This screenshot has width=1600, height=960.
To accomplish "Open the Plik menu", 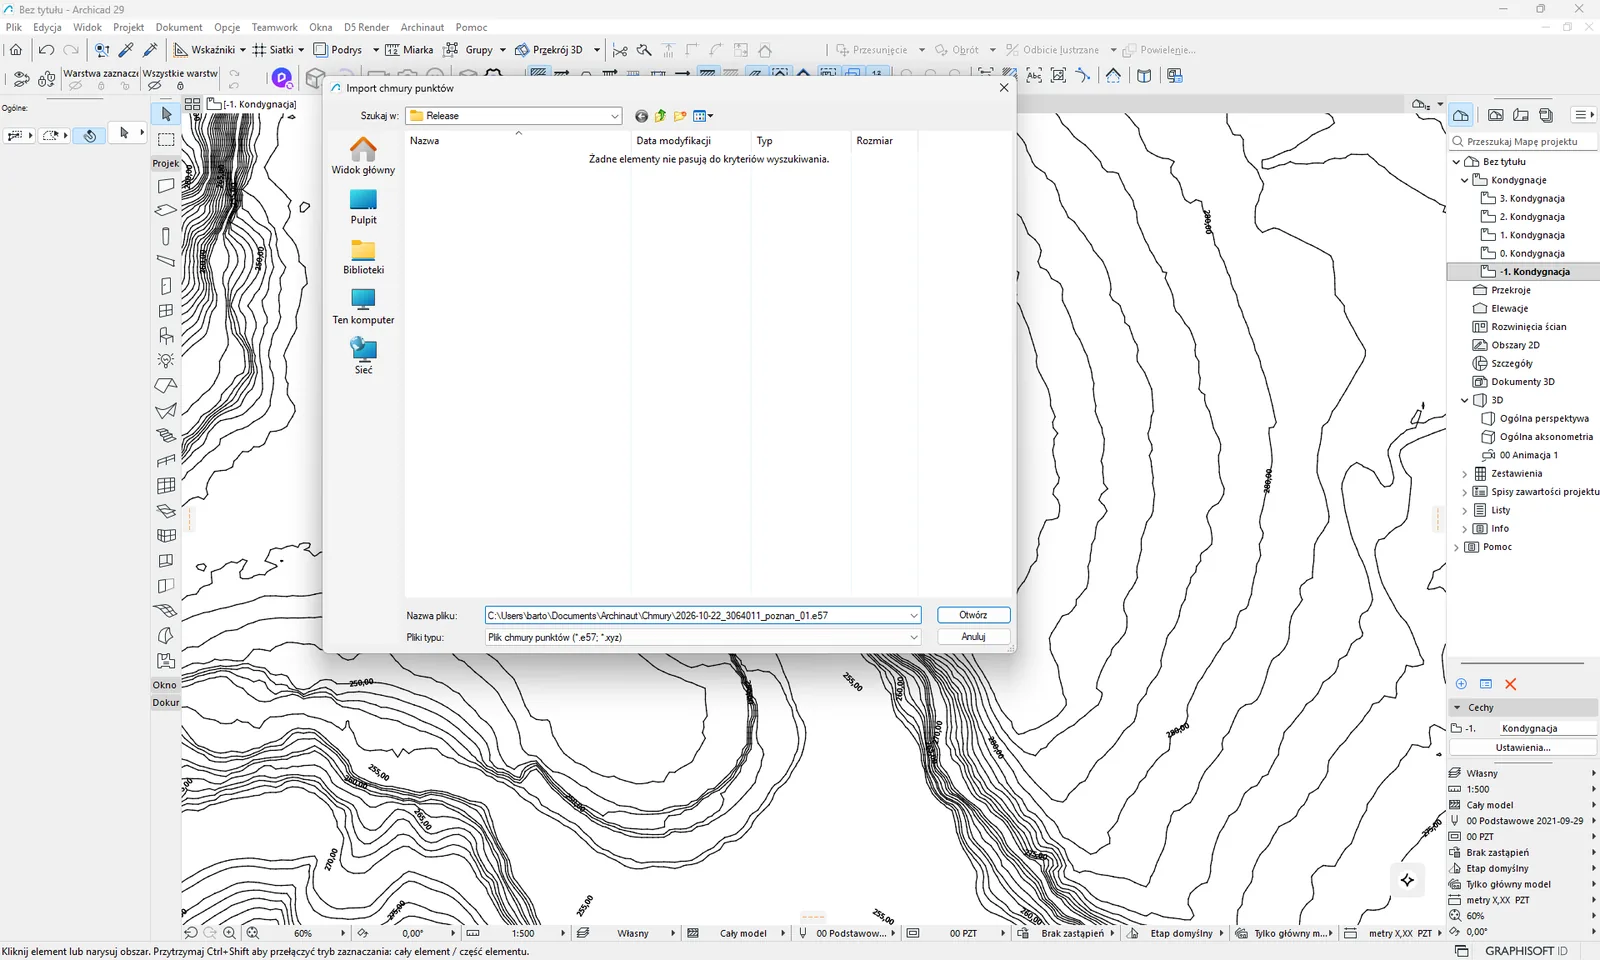I will pos(14,27).
